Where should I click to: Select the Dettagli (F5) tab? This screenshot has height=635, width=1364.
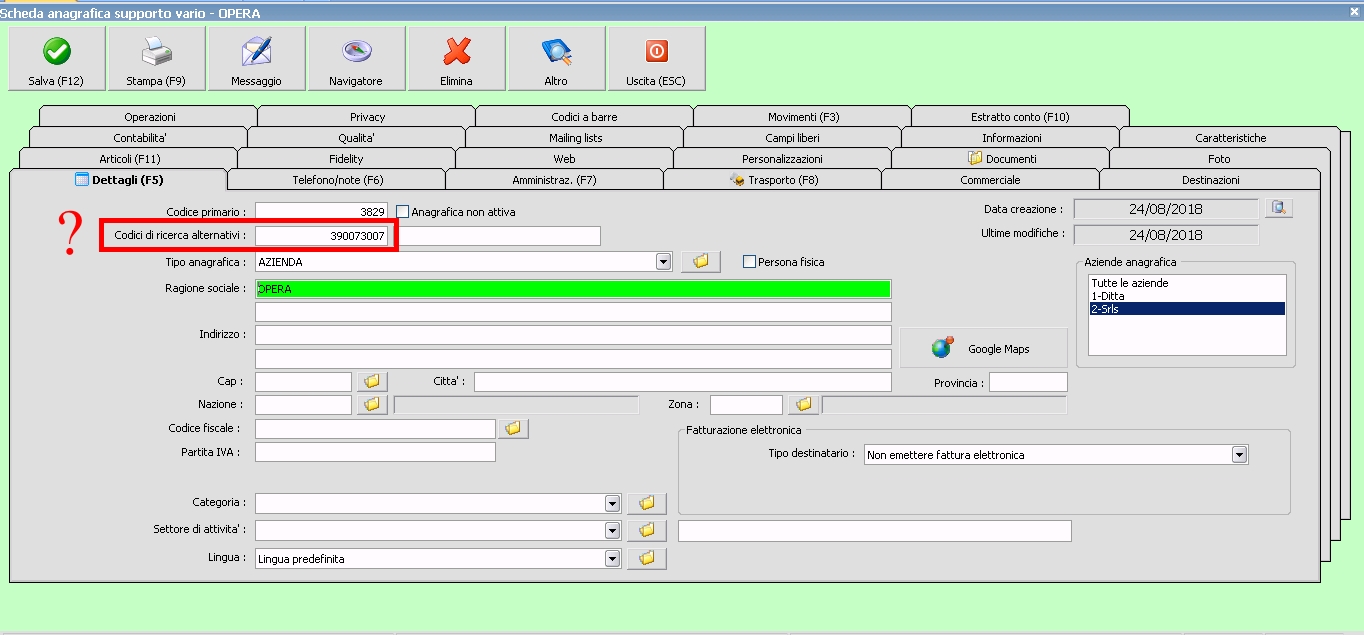[119, 180]
